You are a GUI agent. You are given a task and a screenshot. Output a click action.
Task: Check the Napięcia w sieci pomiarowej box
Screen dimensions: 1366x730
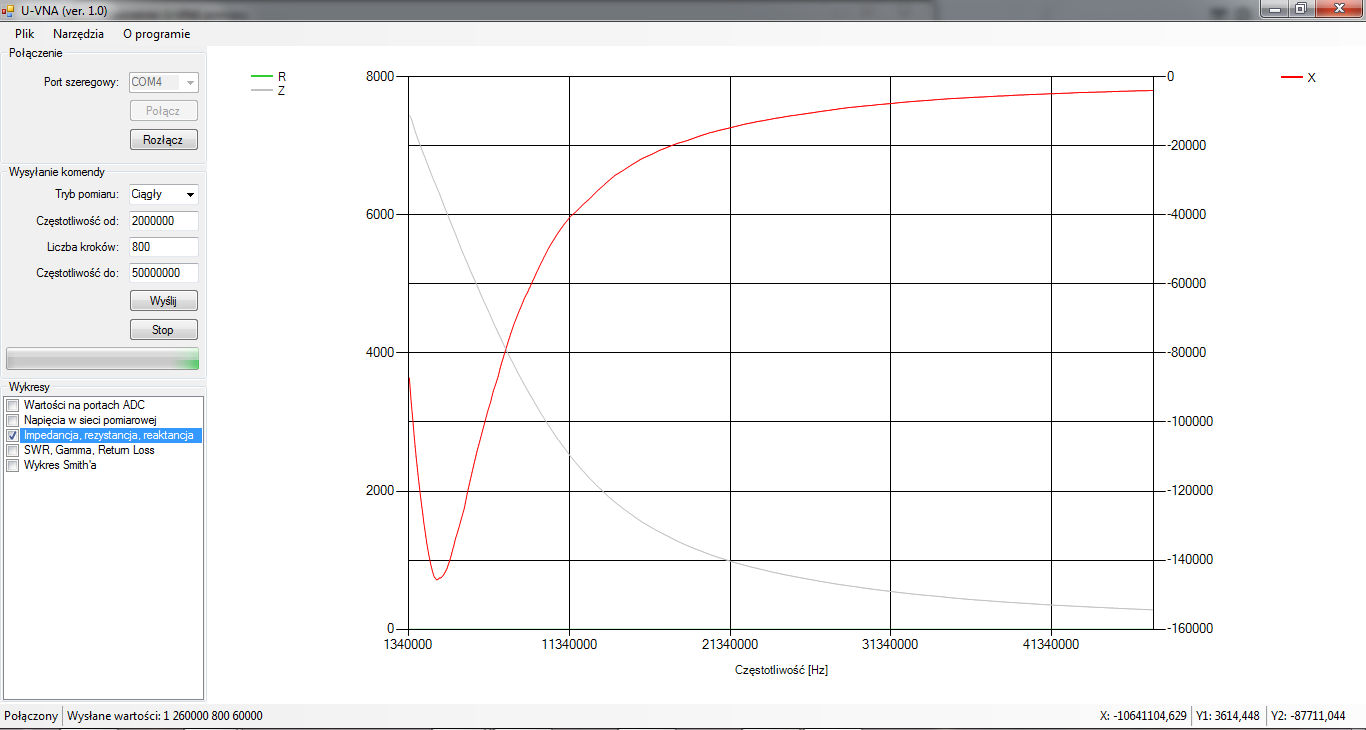(13, 420)
